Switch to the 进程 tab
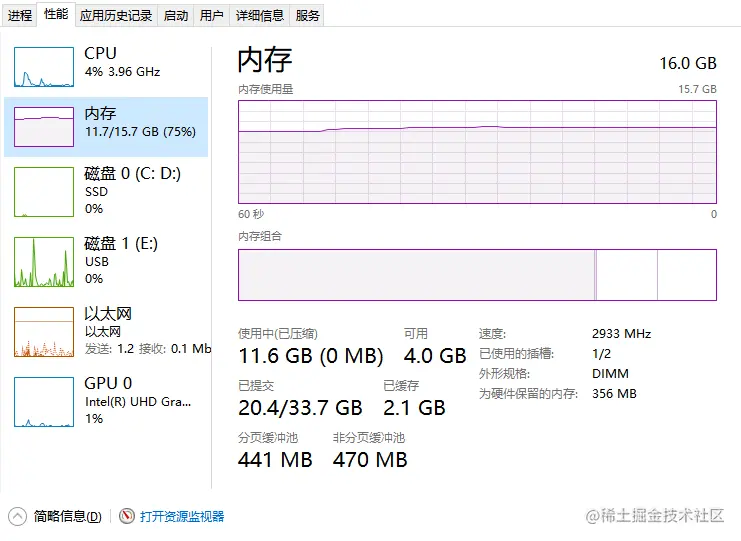 tap(20, 15)
